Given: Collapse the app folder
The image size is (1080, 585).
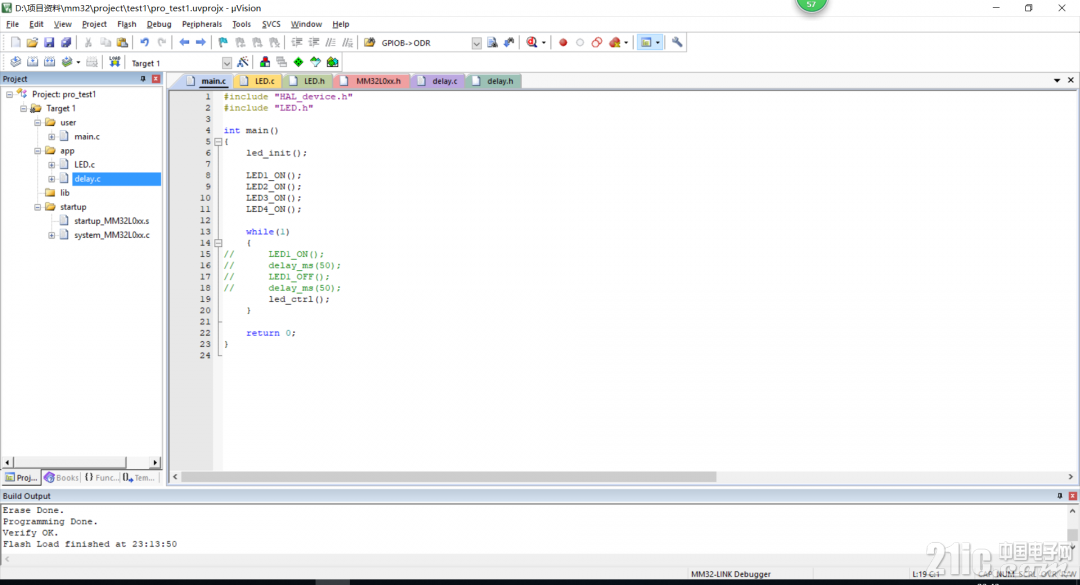Looking at the screenshot, I should tap(38, 151).
